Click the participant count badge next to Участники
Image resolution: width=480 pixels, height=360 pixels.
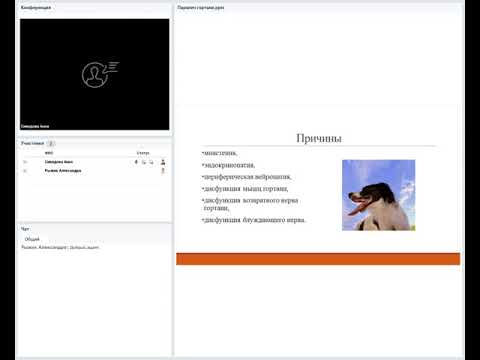(51, 143)
